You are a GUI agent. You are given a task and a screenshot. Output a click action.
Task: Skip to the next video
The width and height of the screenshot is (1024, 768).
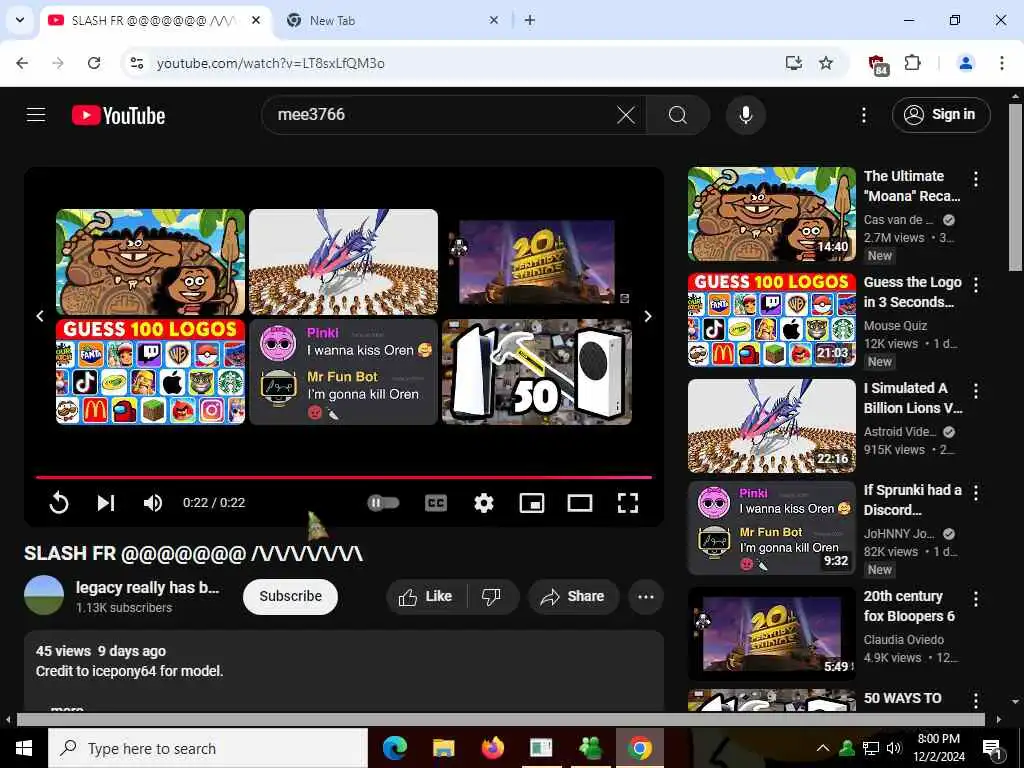coord(106,503)
